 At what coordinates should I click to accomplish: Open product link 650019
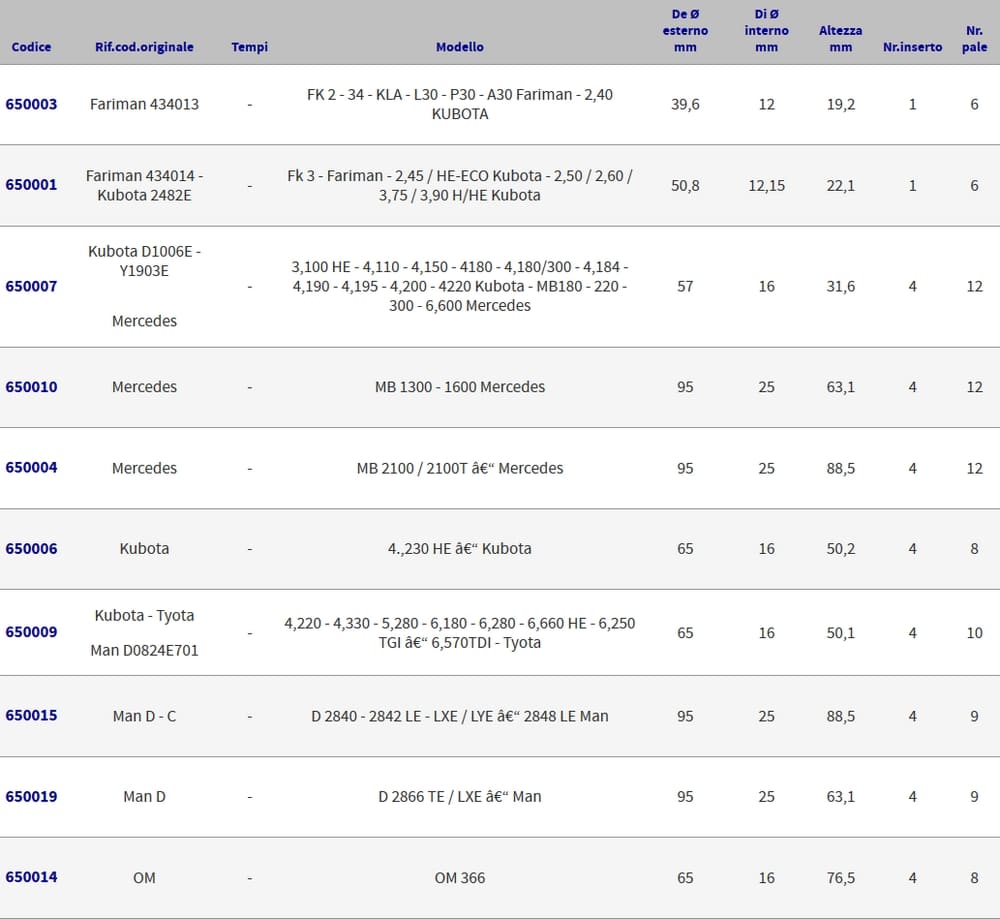(32, 796)
